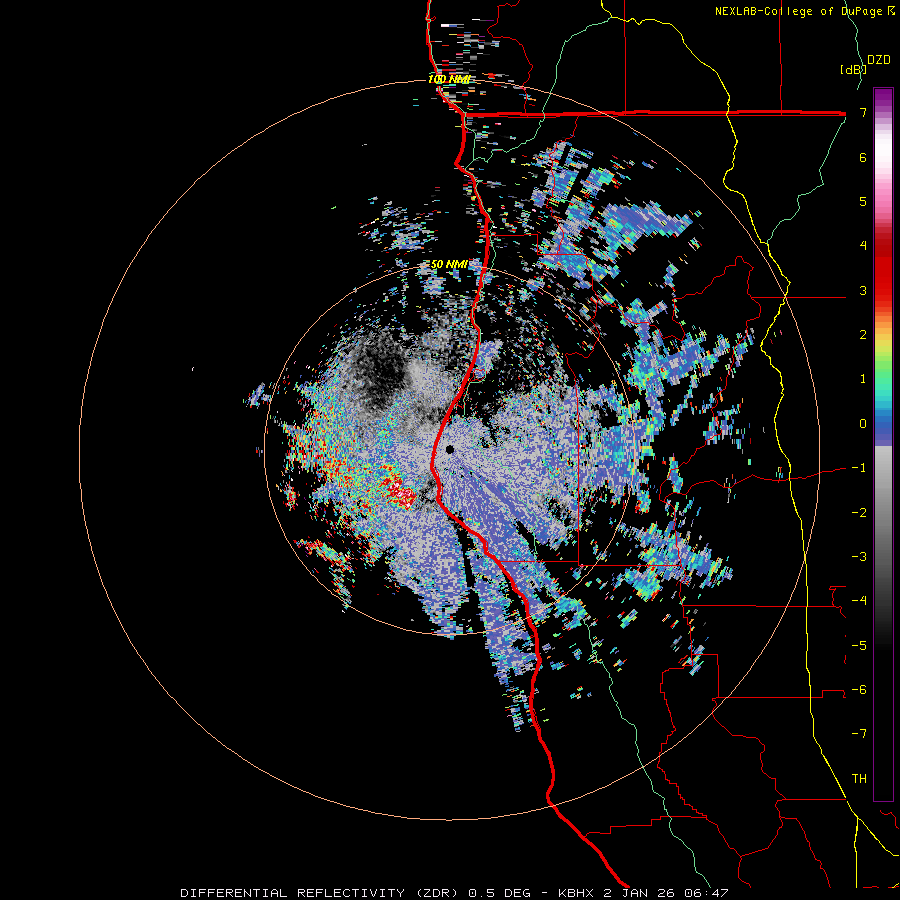Click the -2 value on the scale

tap(859, 512)
